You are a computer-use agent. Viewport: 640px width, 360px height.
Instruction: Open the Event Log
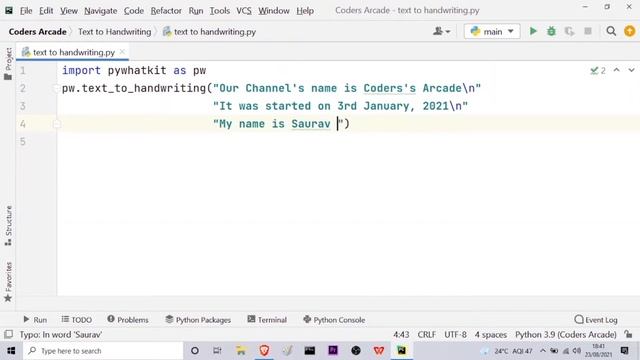click(596, 320)
